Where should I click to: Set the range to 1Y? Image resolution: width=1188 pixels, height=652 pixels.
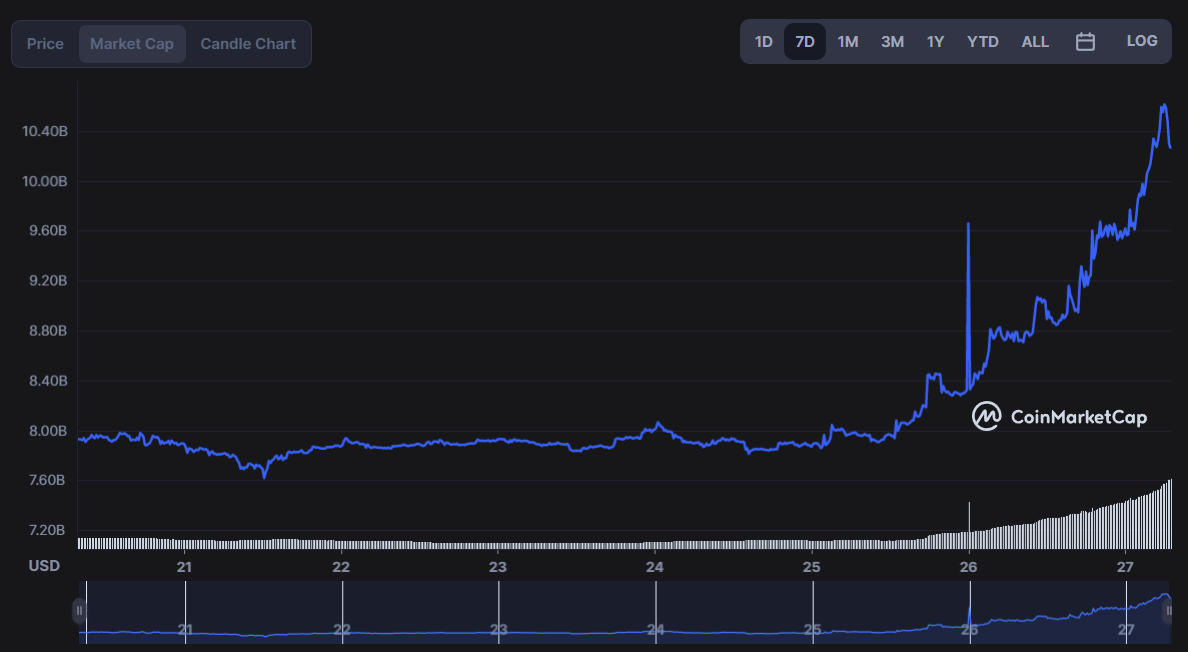936,42
